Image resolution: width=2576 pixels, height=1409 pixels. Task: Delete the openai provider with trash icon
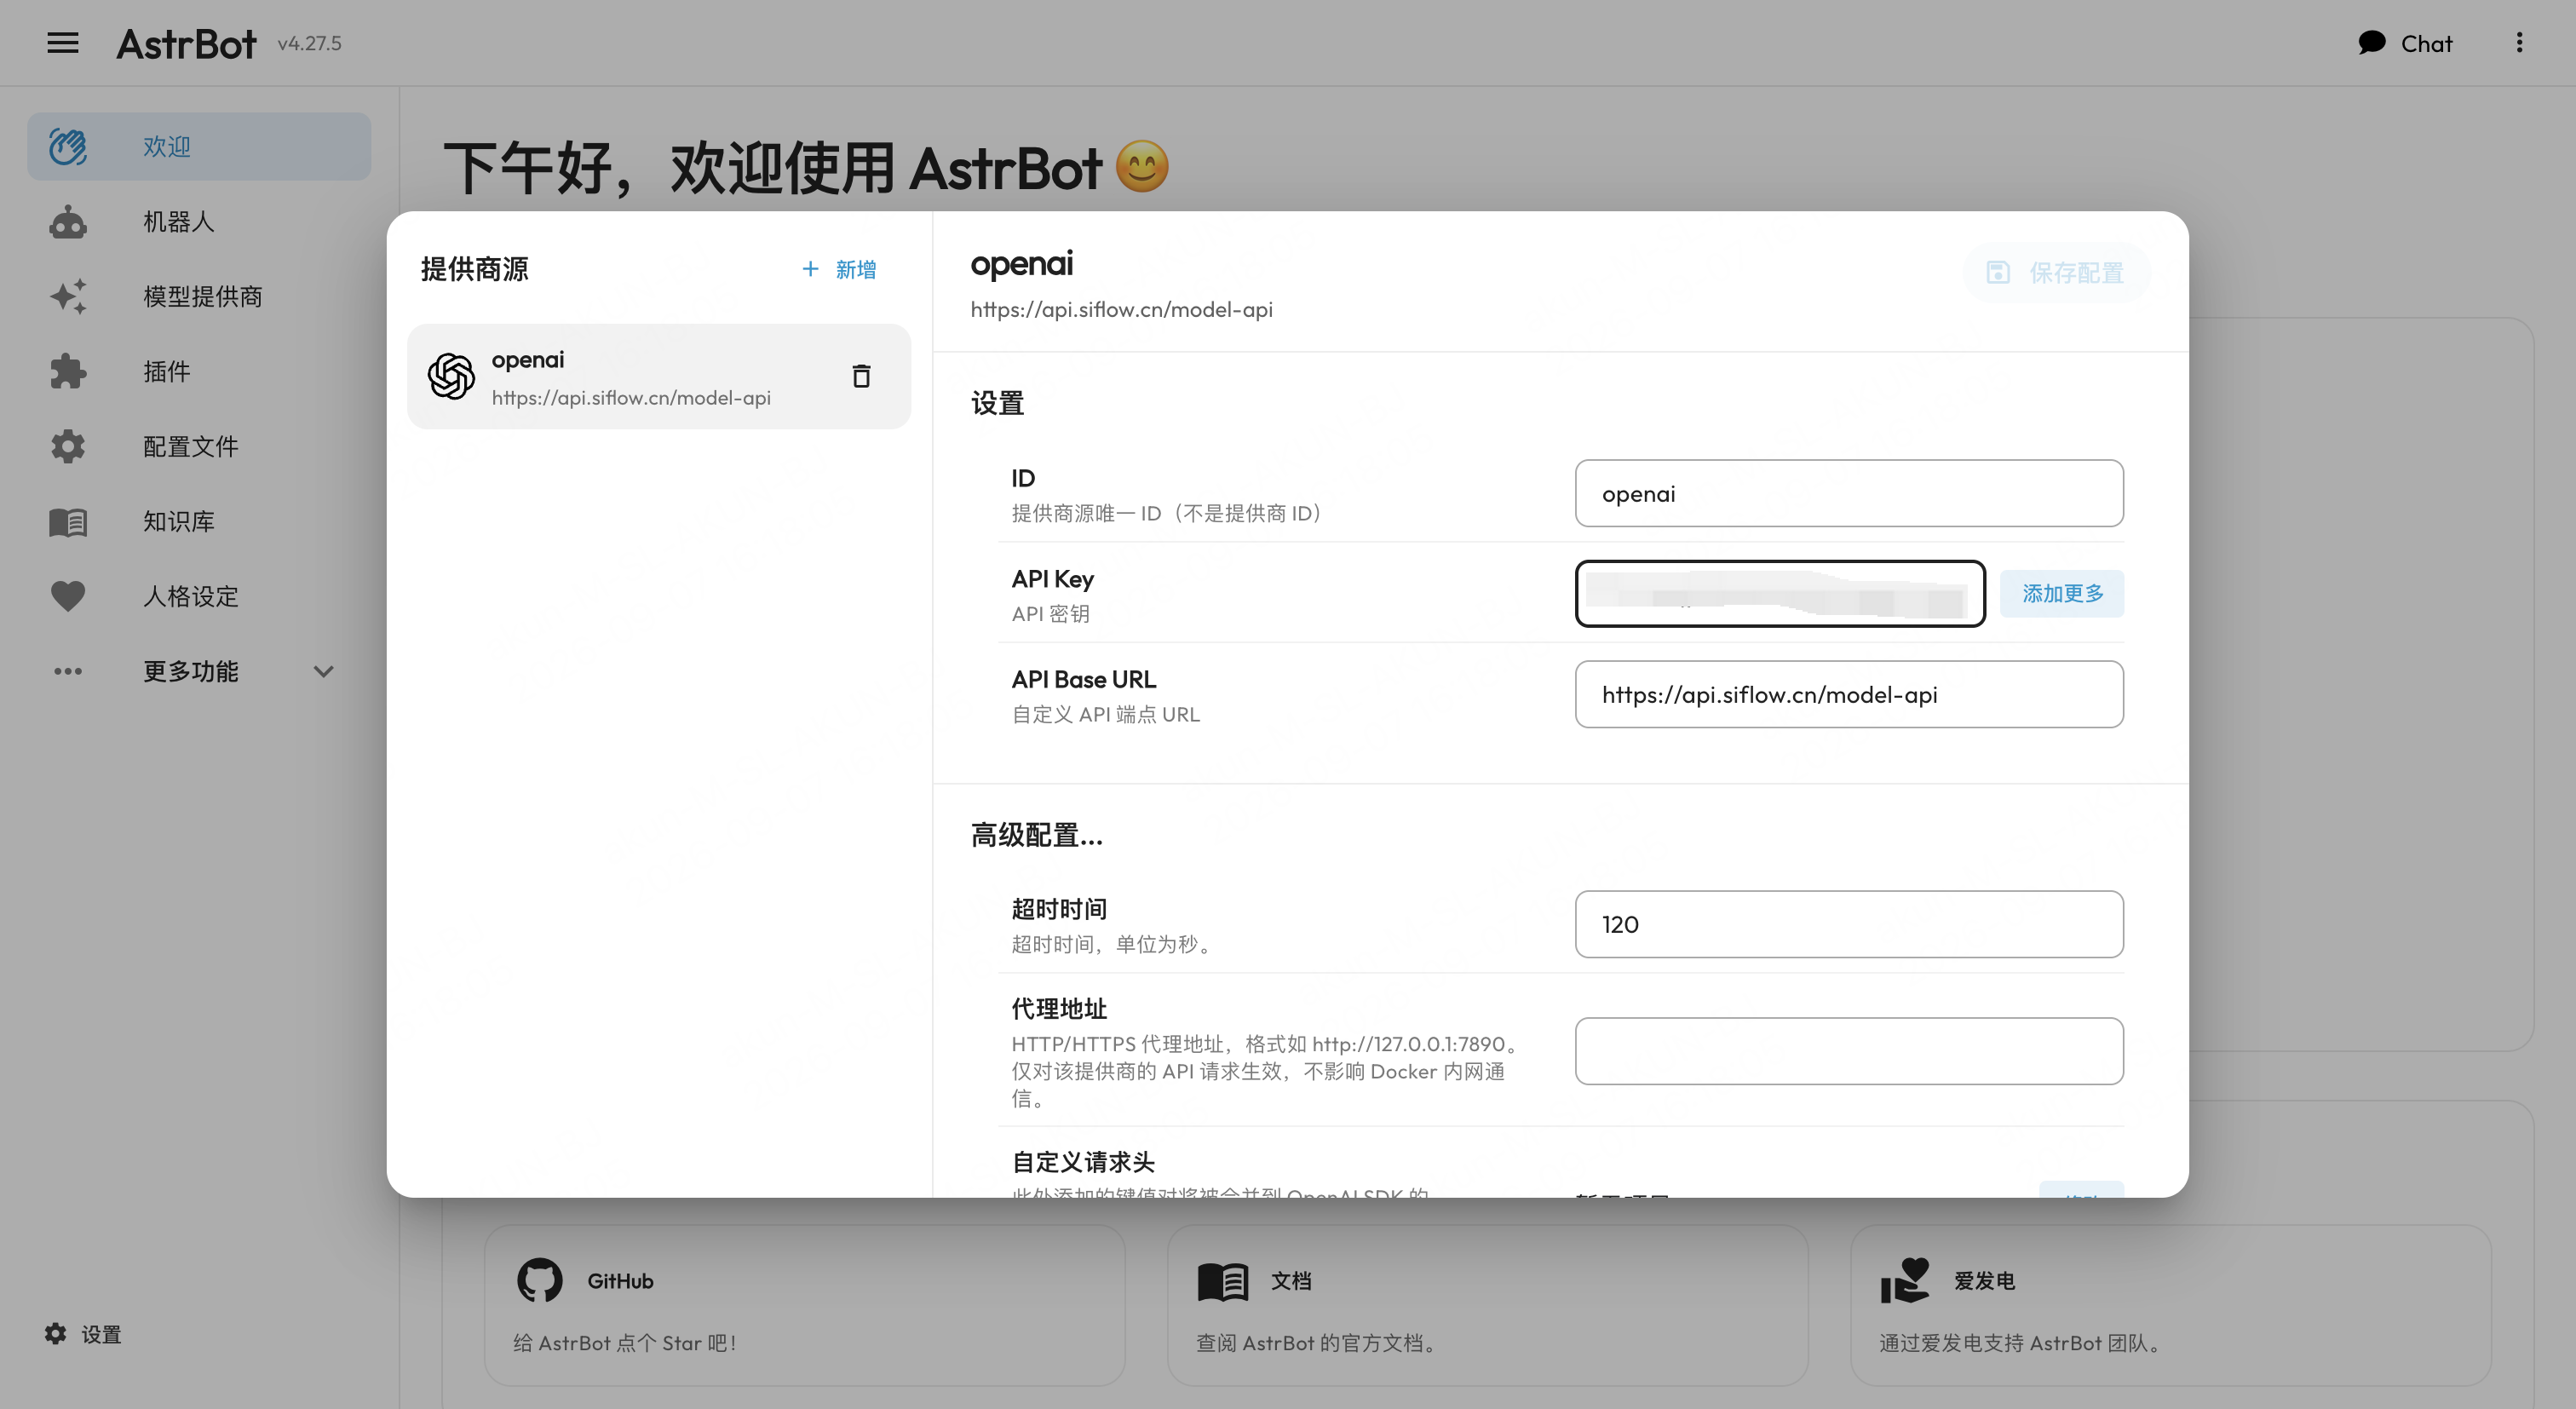(x=861, y=376)
